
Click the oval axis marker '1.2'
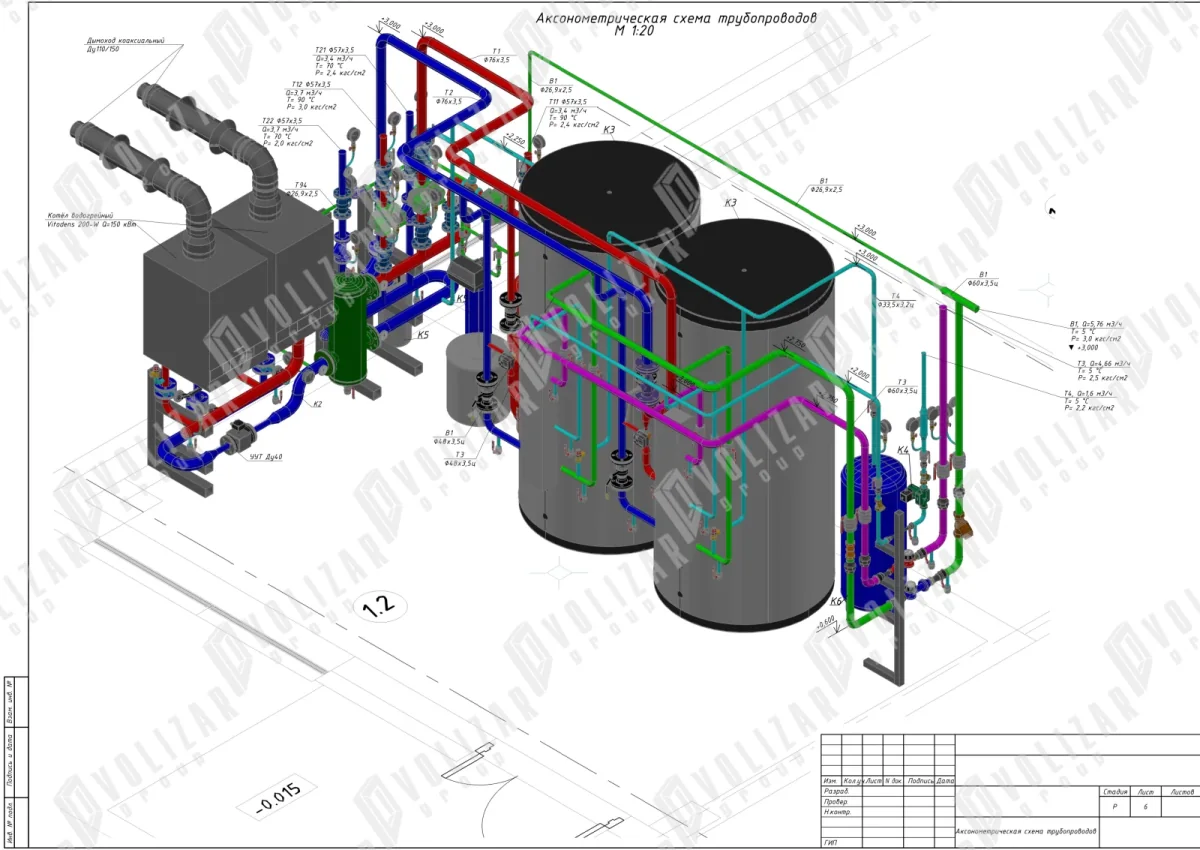380,604
